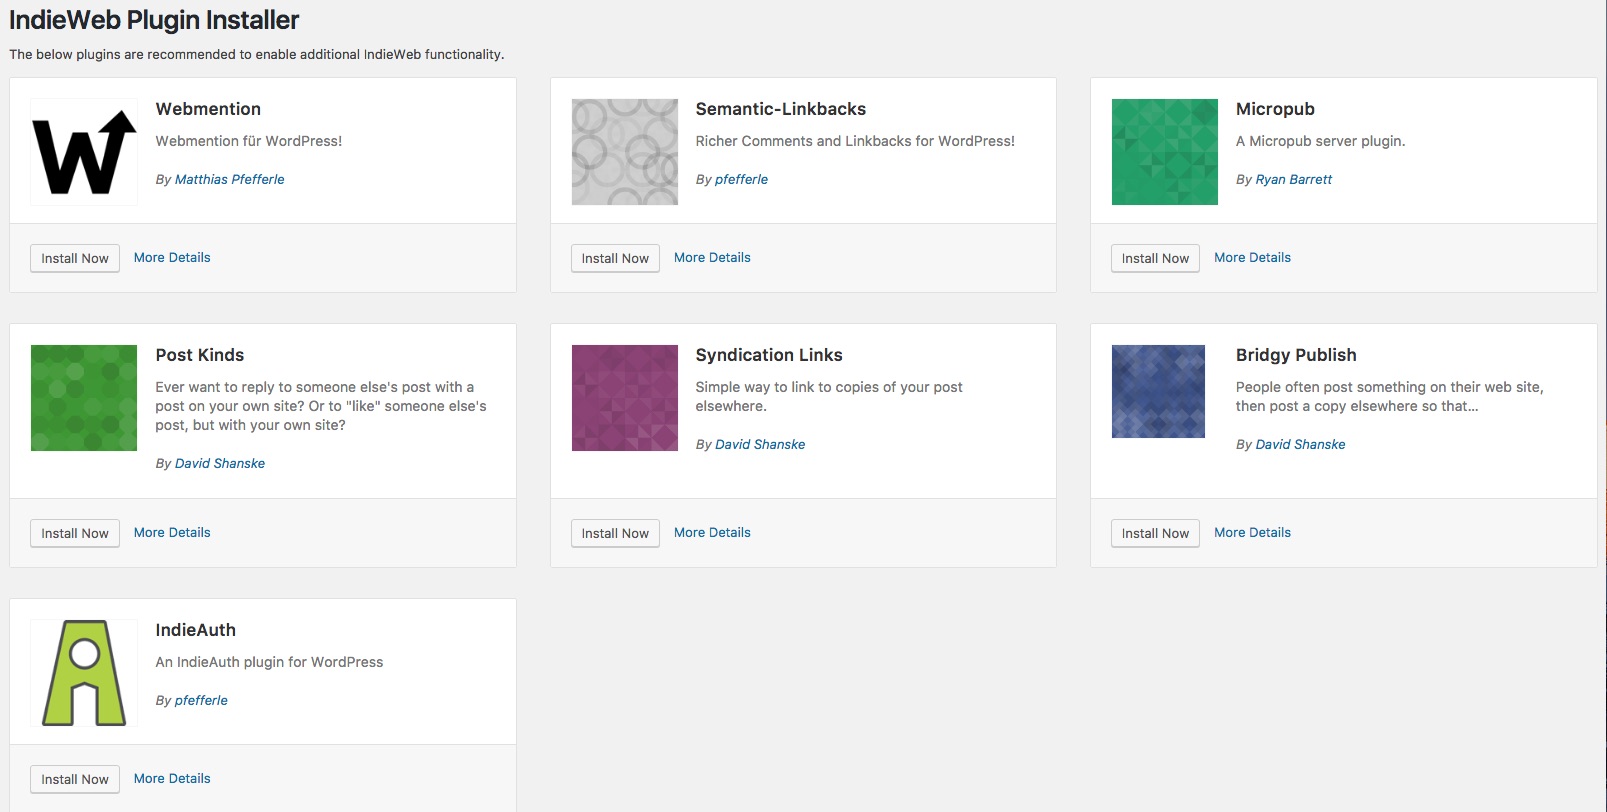Install the Post Kinds plugin now
Image resolution: width=1607 pixels, height=812 pixels.
[x=75, y=533]
